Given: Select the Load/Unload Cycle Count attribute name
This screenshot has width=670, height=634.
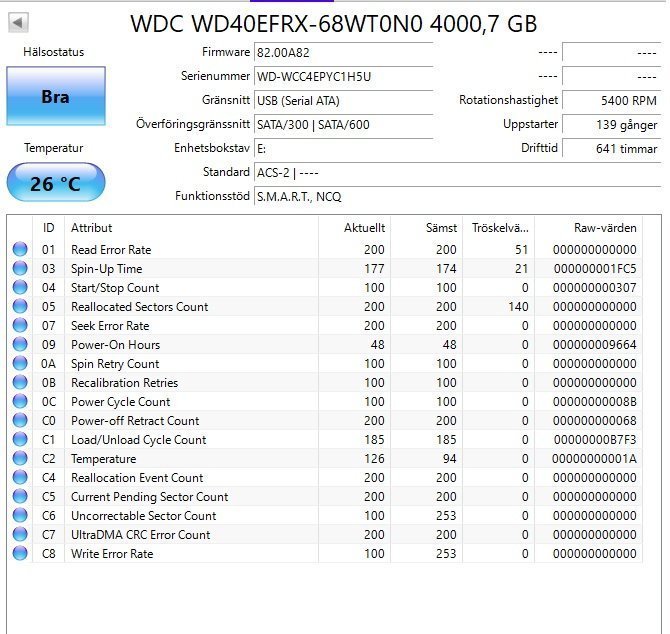Looking at the screenshot, I should point(138,440).
